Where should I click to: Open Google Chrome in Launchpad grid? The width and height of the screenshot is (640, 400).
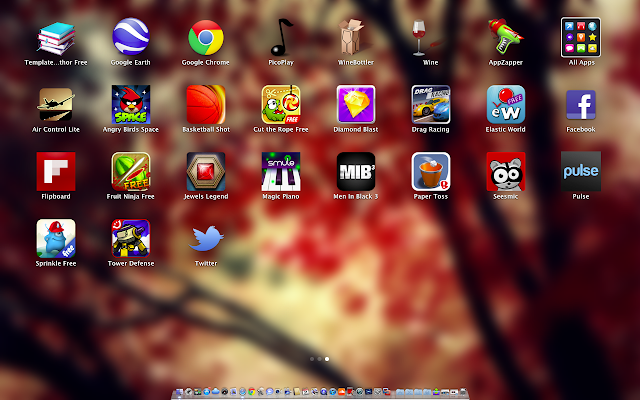[x=206, y=38]
